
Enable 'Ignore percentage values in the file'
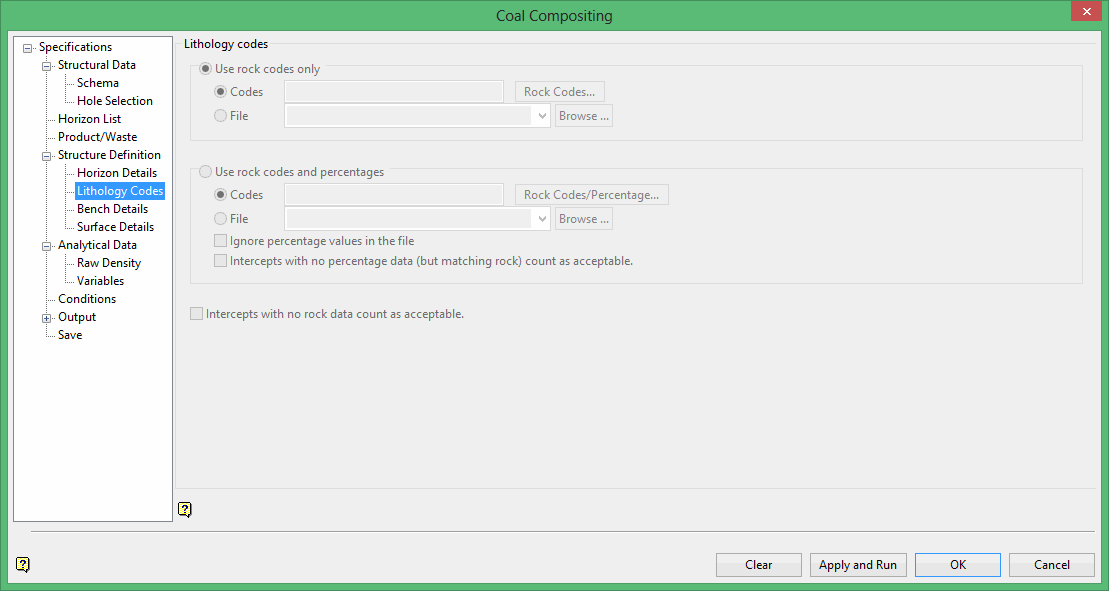[221, 241]
